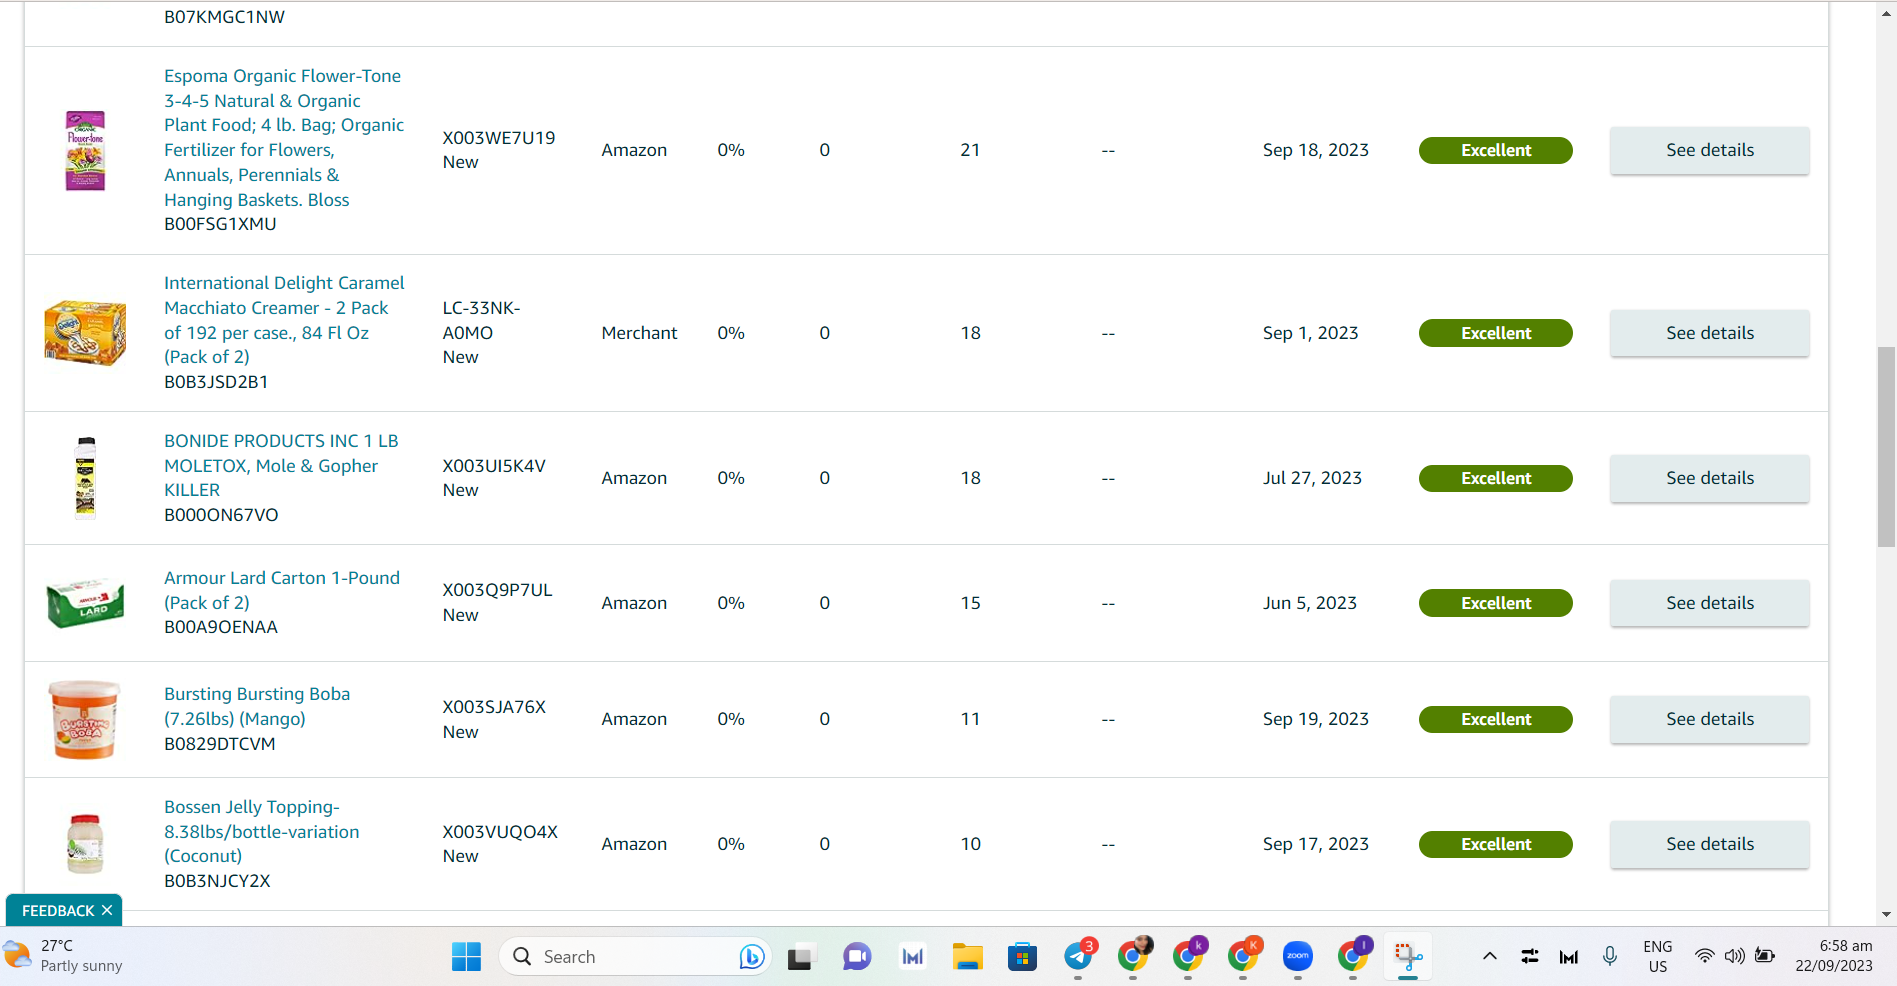Switch to Chrome with I profile badge
This screenshot has width=1897, height=986.
(x=1353, y=957)
